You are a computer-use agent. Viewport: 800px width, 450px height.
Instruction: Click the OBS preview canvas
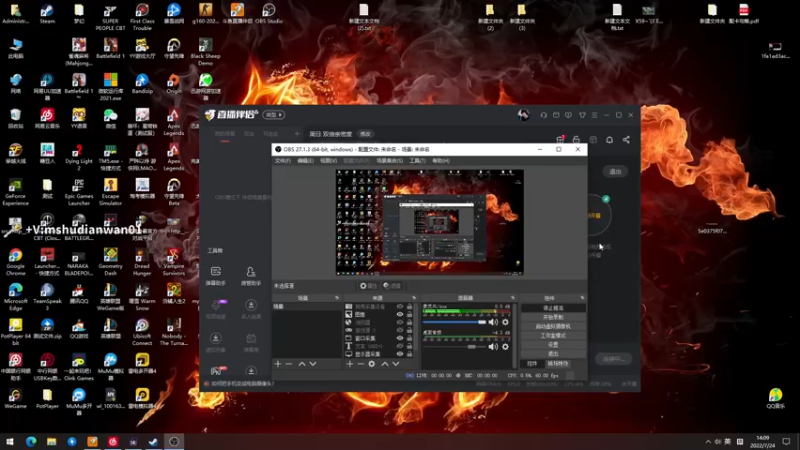point(430,222)
